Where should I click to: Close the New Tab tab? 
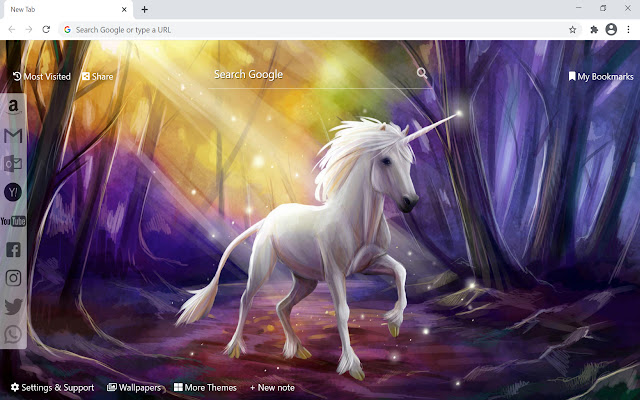click(124, 9)
